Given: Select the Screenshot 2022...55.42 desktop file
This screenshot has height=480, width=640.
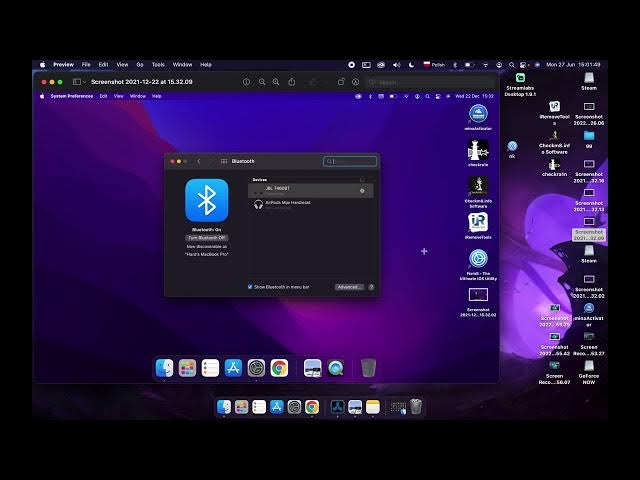Looking at the screenshot, I should 554,344.
